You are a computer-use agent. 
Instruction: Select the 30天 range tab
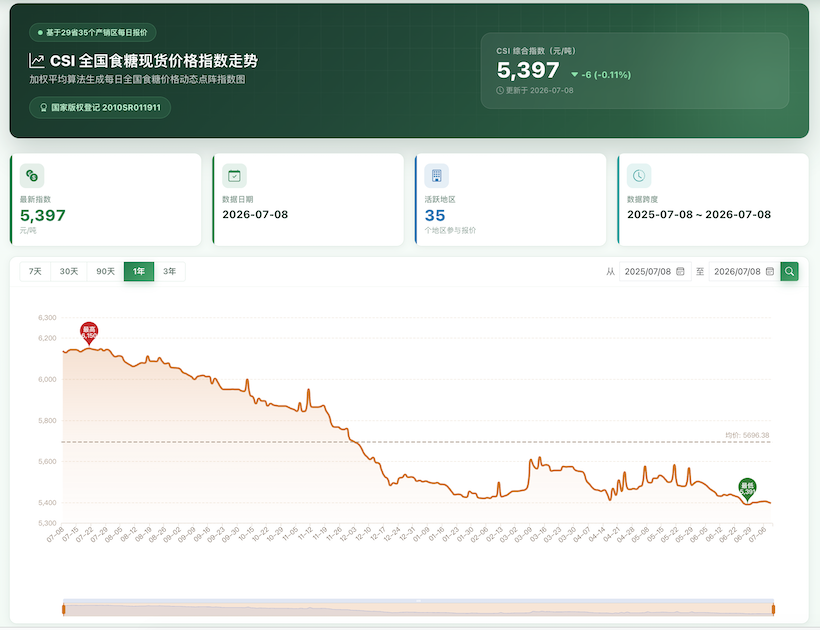(69, 271)
